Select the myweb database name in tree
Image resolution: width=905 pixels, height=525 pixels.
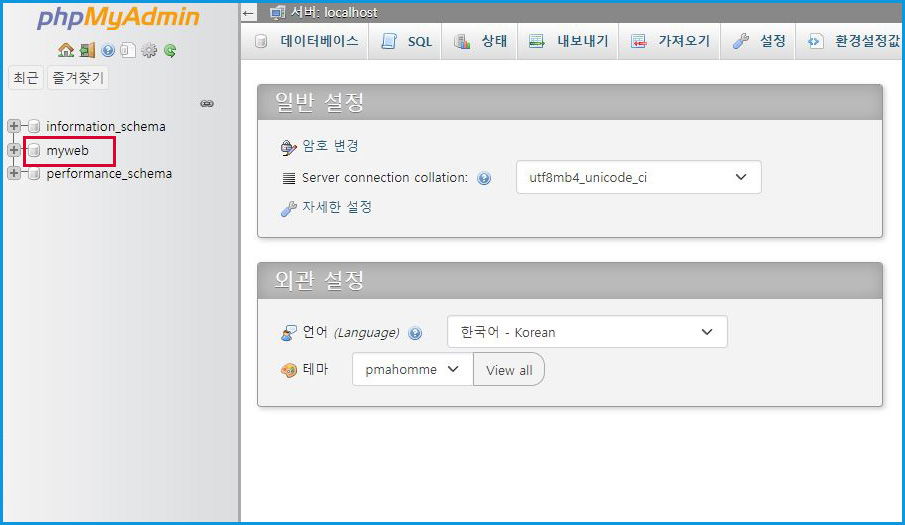68,150
